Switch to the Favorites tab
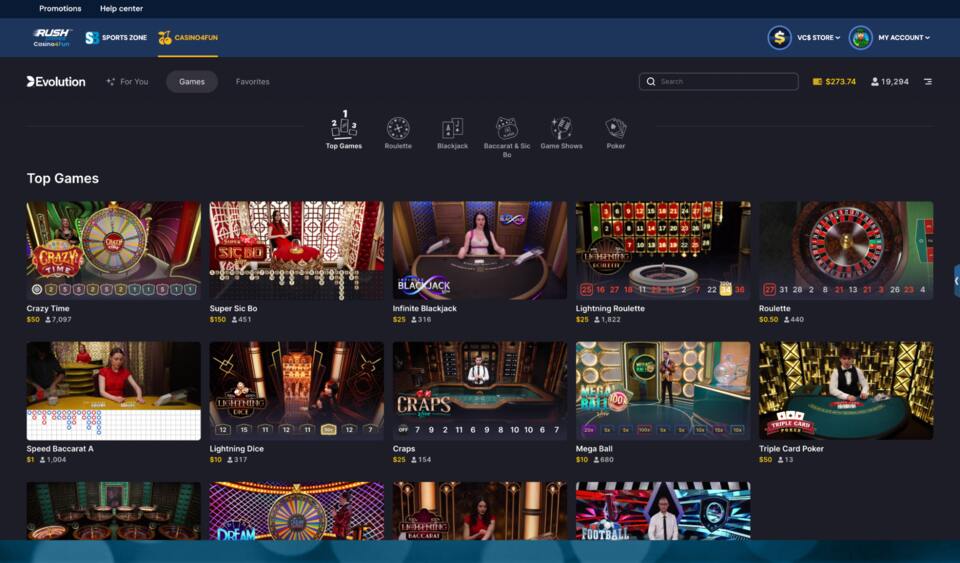Screen dimensions: 960x563 (252, 82)
